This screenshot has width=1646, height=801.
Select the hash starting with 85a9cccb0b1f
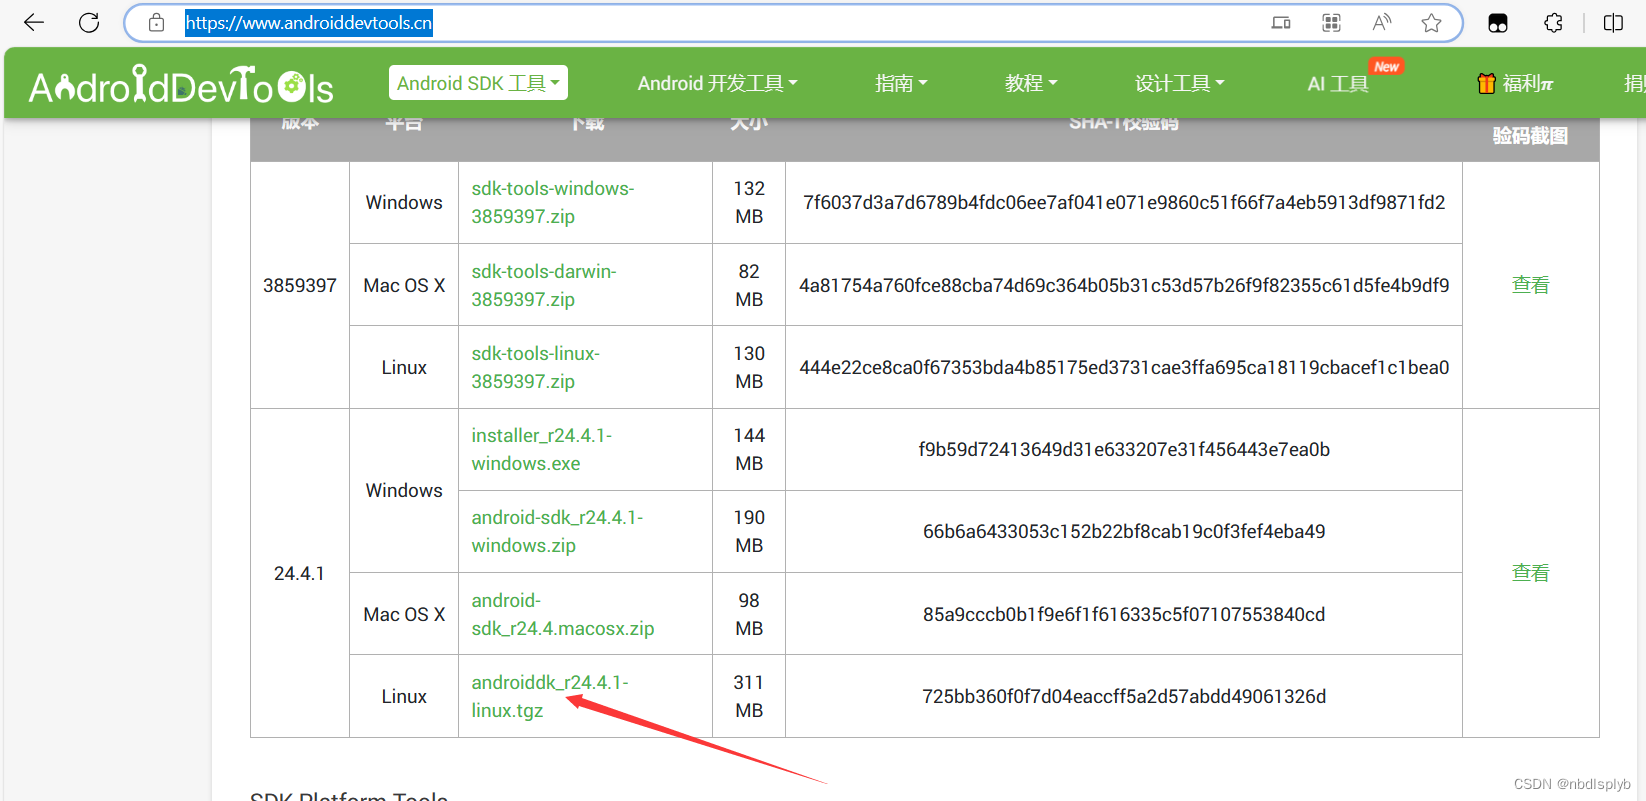pyautogui.click(x=1124, y=614)
